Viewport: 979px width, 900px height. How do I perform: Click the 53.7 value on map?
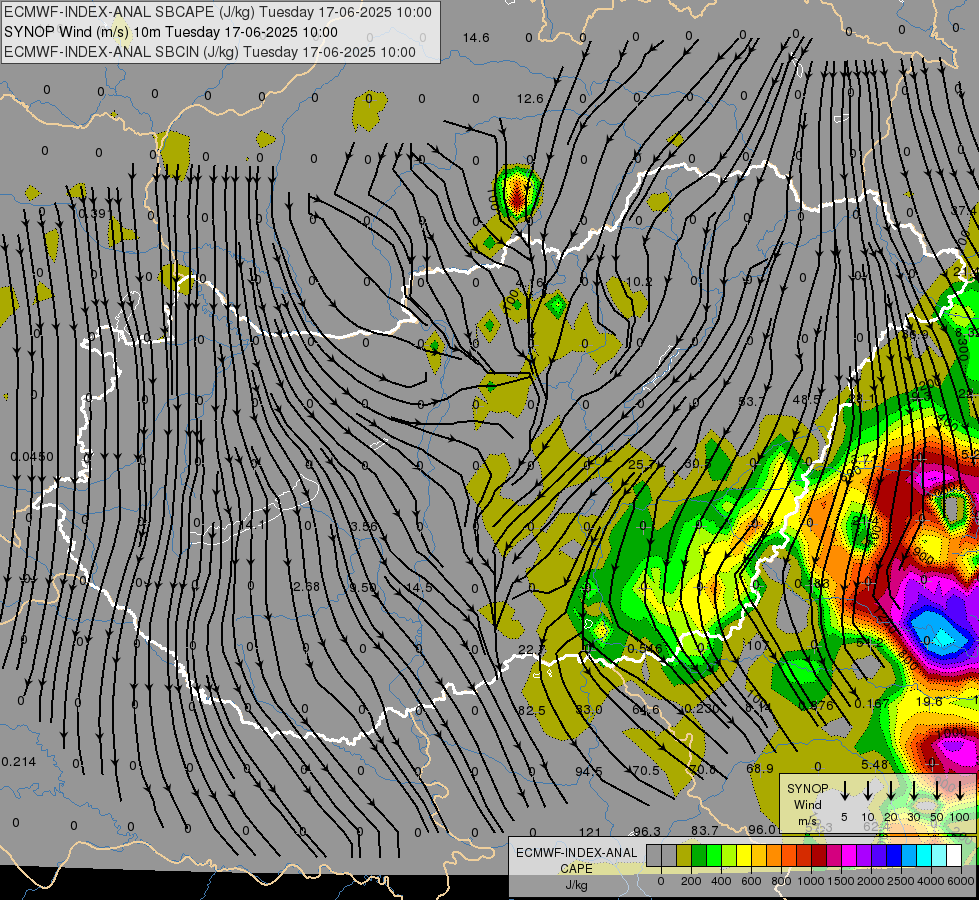pos(751,401)
